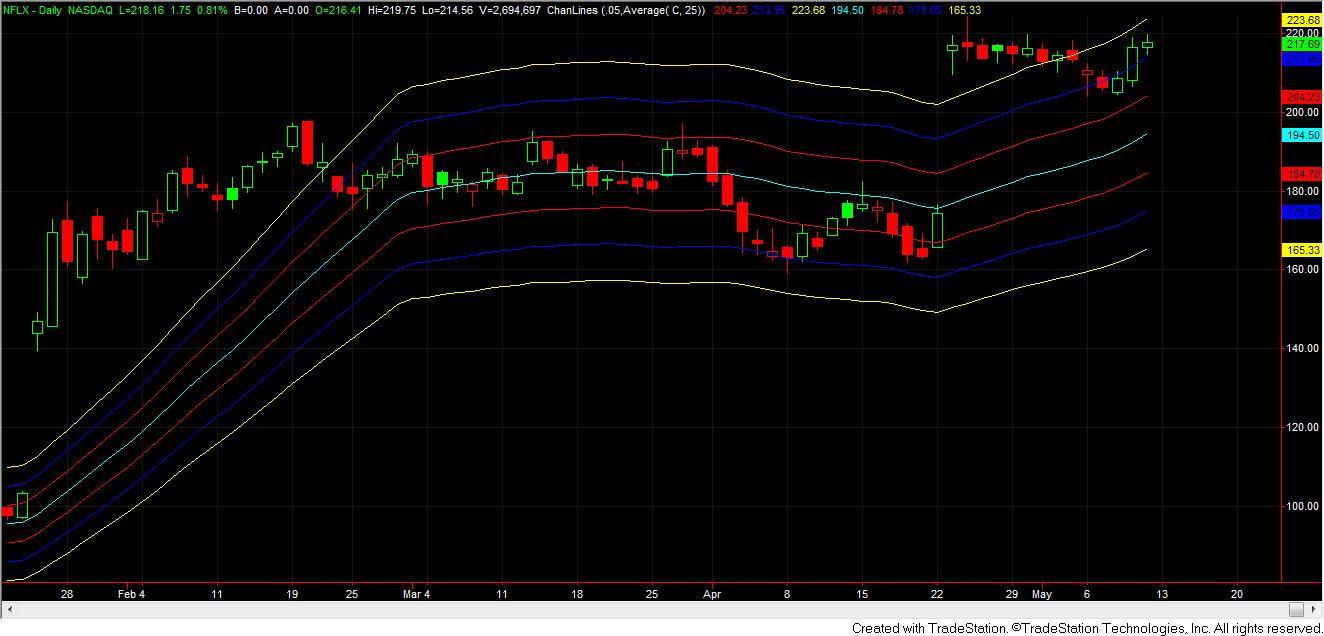The width and height of the screenshot is (1324, 636).
Task: Click the yellow 223.68 price axis marker
Action: [1301, 20]
